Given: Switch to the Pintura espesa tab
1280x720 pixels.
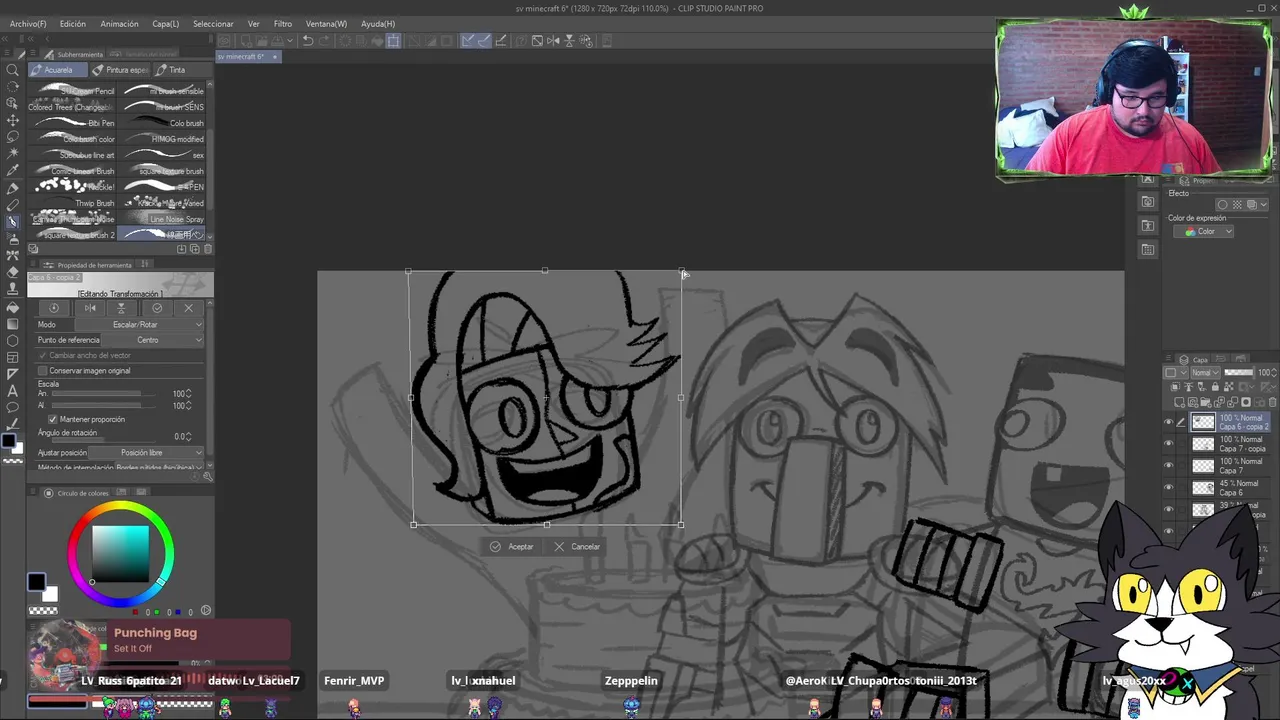Looking at the screenshot, I should pos(120,70).
